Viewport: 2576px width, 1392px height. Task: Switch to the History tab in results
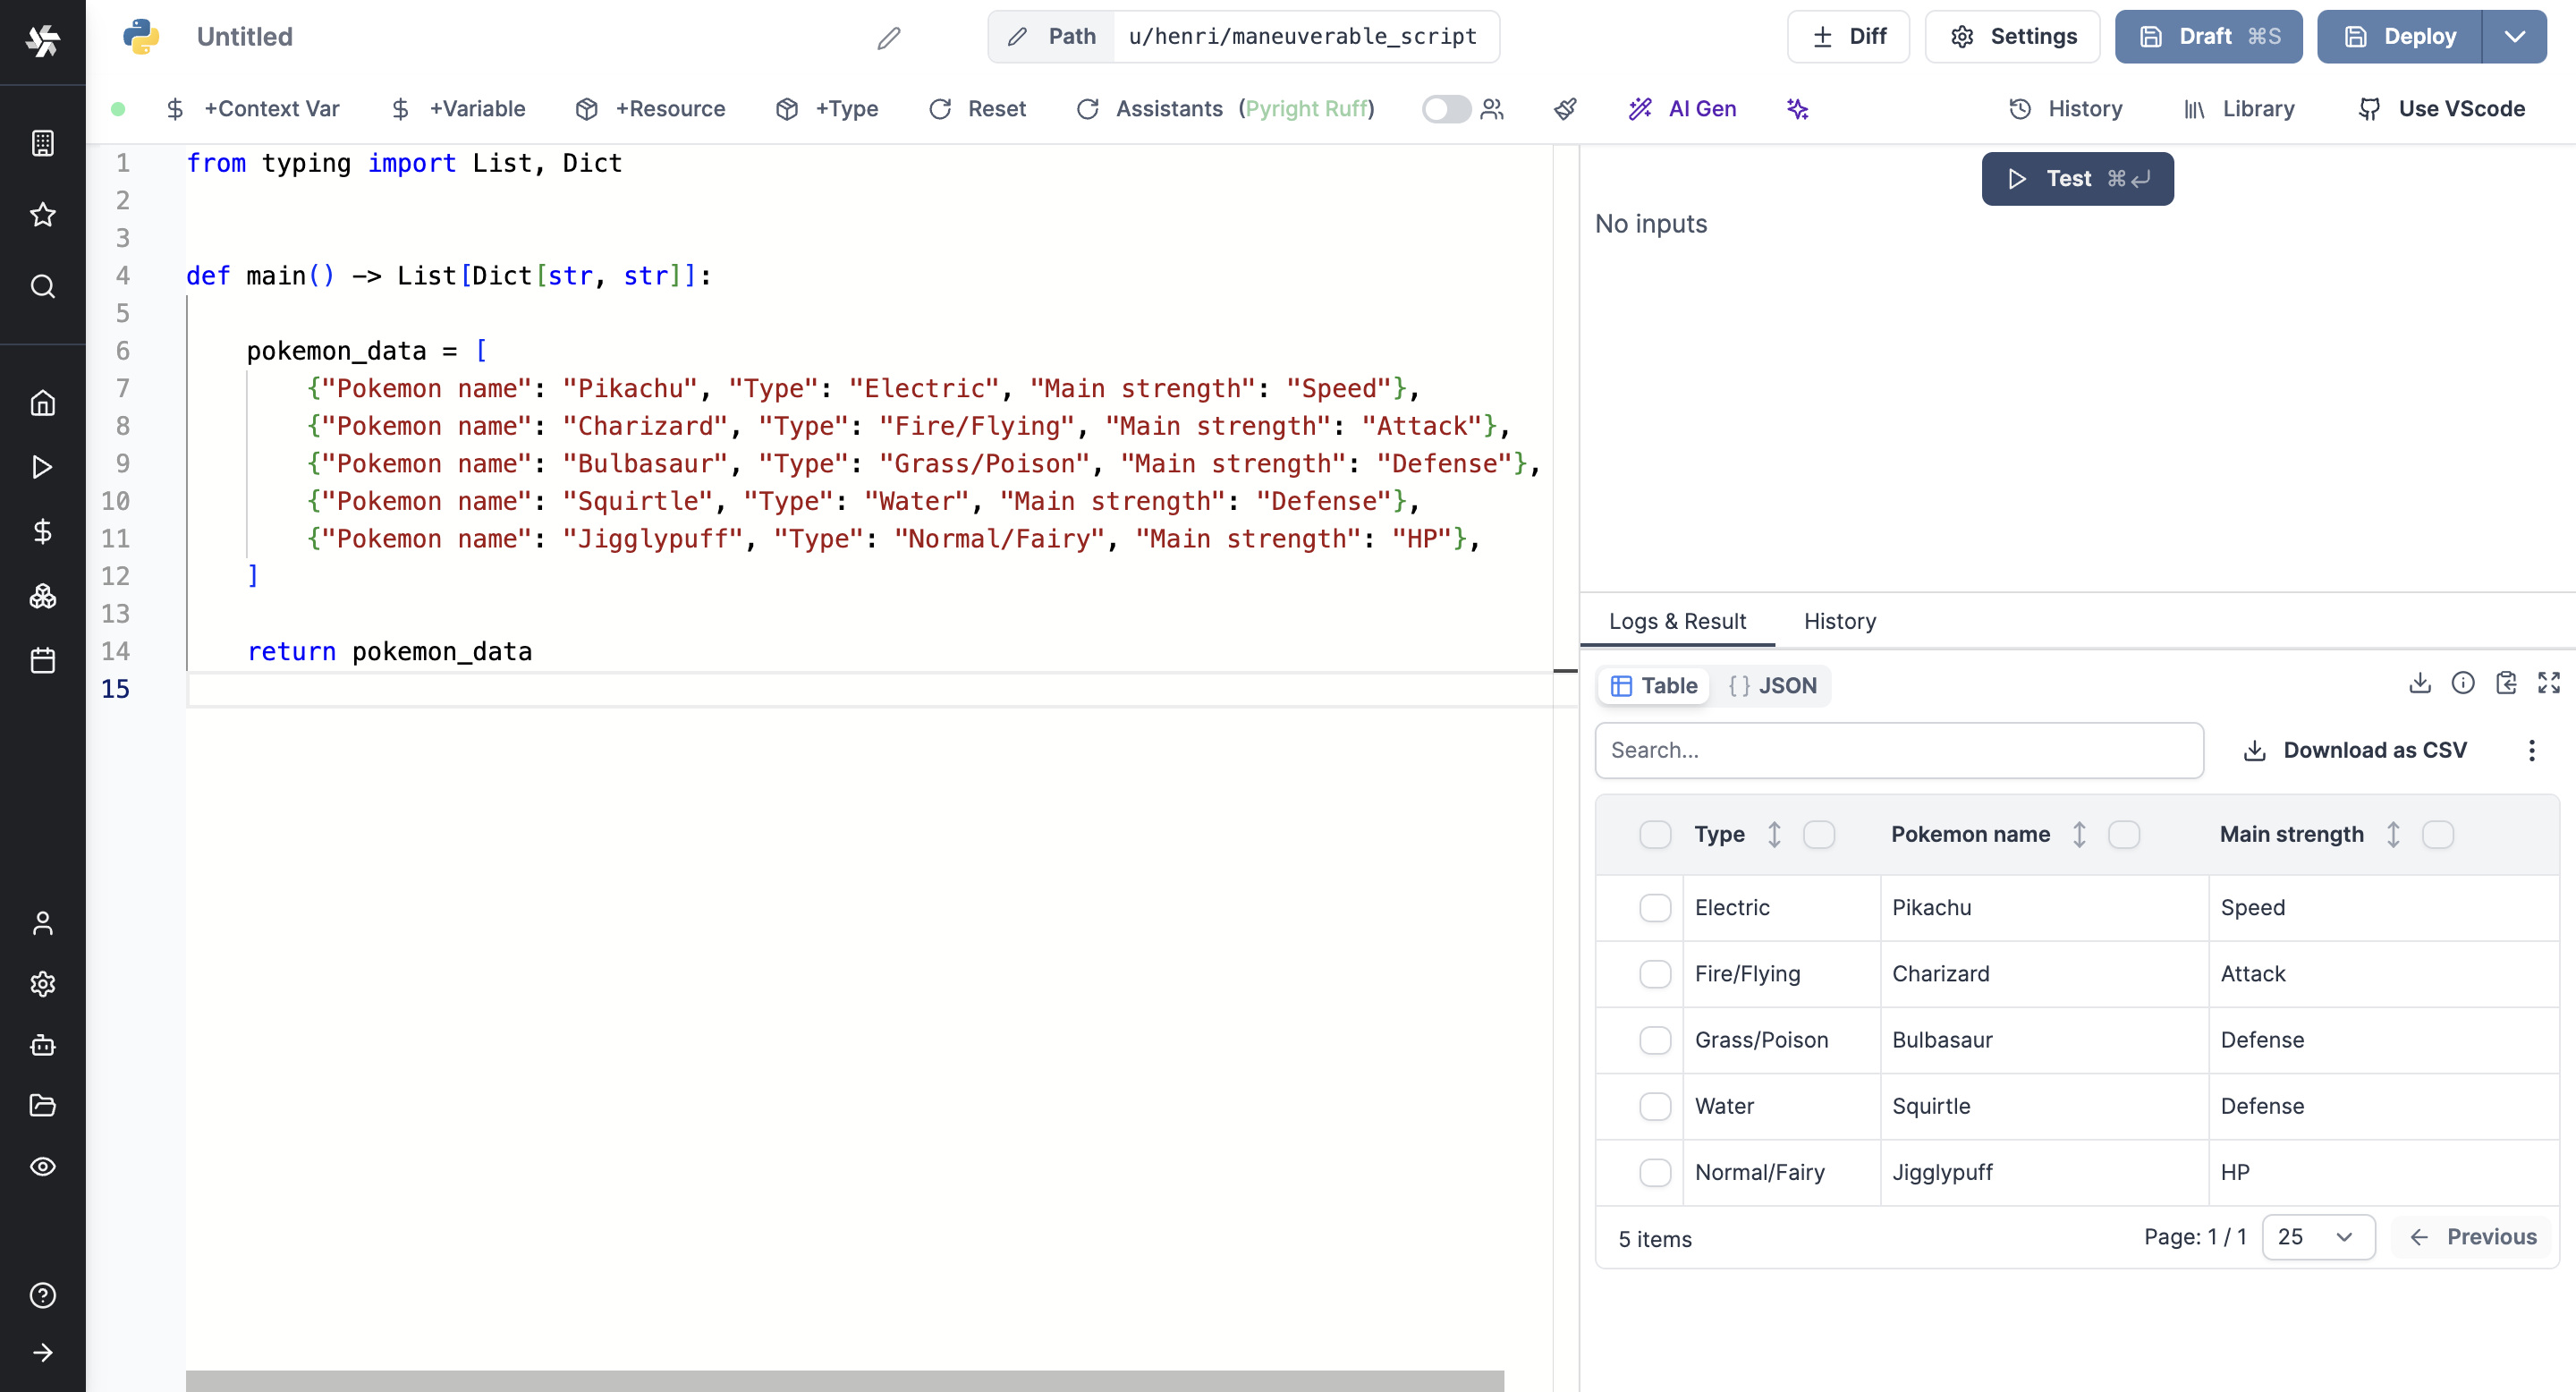click(1839, 621)
